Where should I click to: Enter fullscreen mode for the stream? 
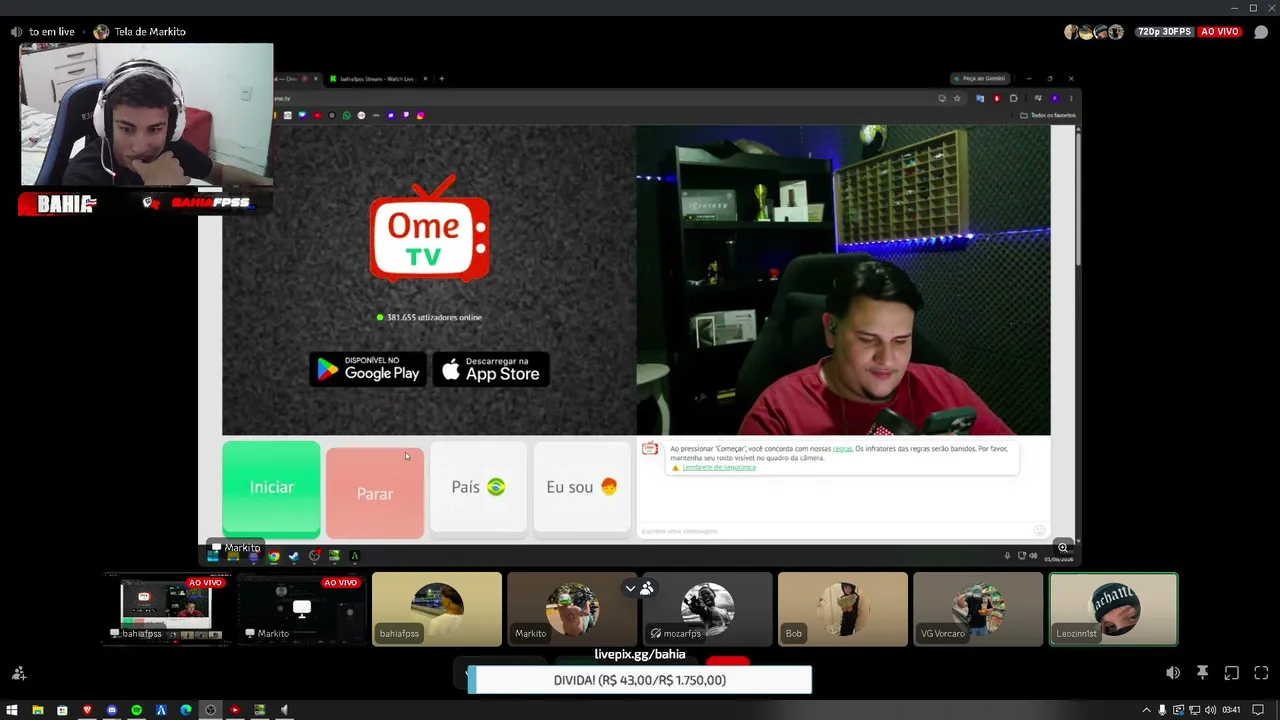(1261, 673)
